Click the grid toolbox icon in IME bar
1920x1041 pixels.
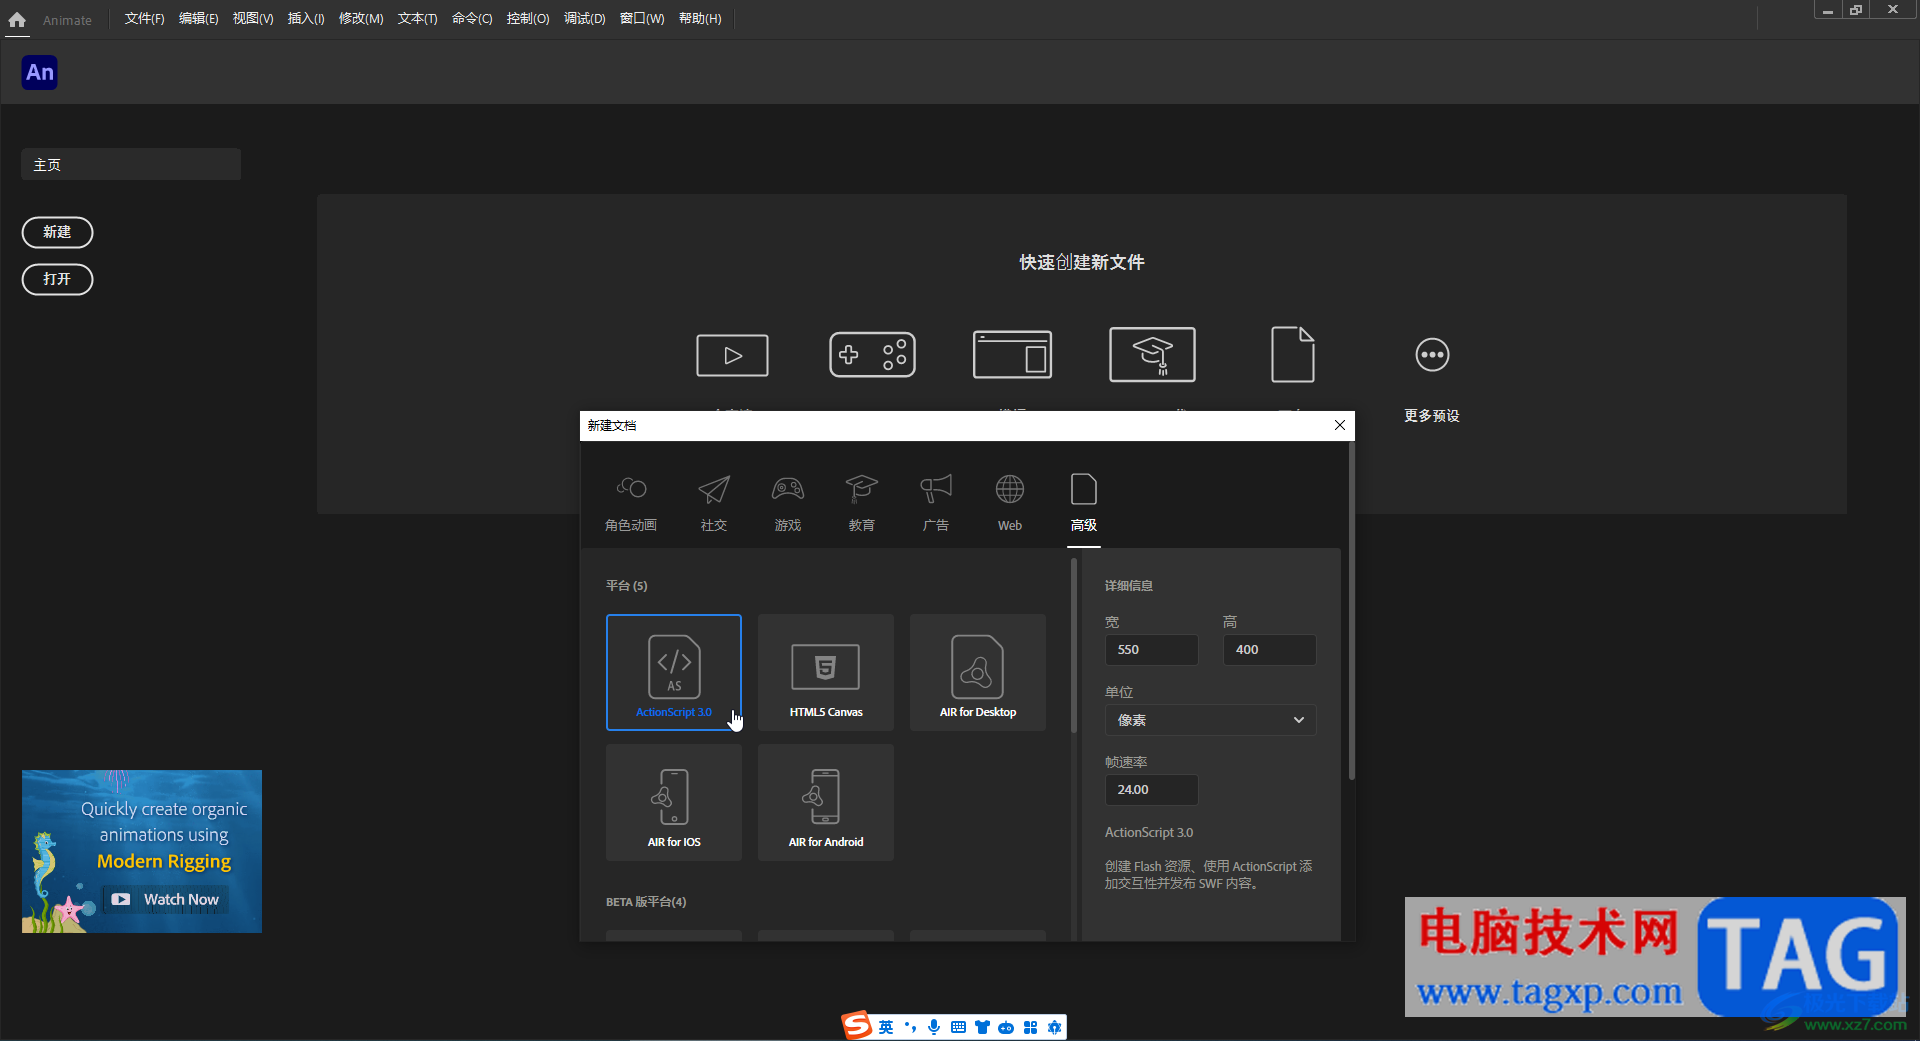[x=1030, y=1027]
